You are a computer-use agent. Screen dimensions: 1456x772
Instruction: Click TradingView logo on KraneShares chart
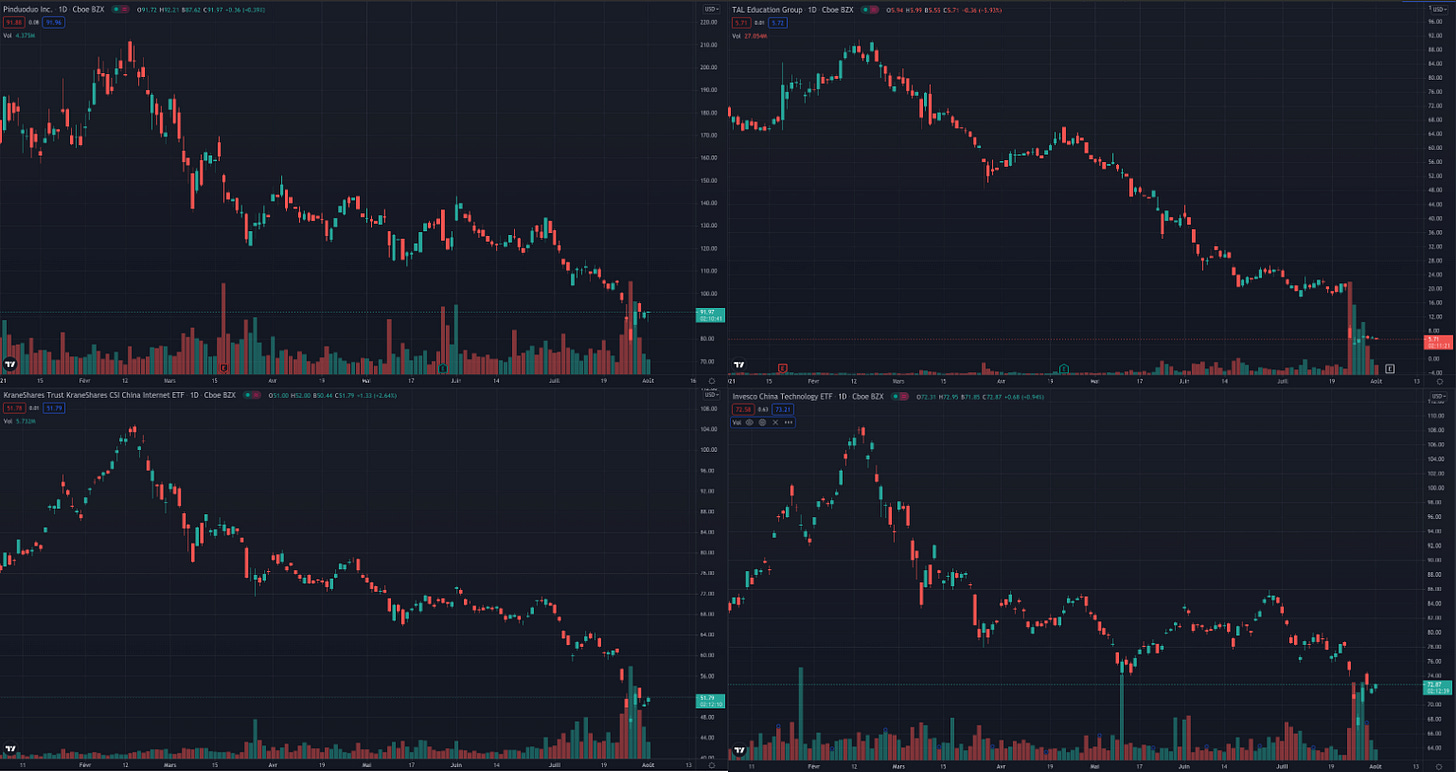[x=11, y=749]
